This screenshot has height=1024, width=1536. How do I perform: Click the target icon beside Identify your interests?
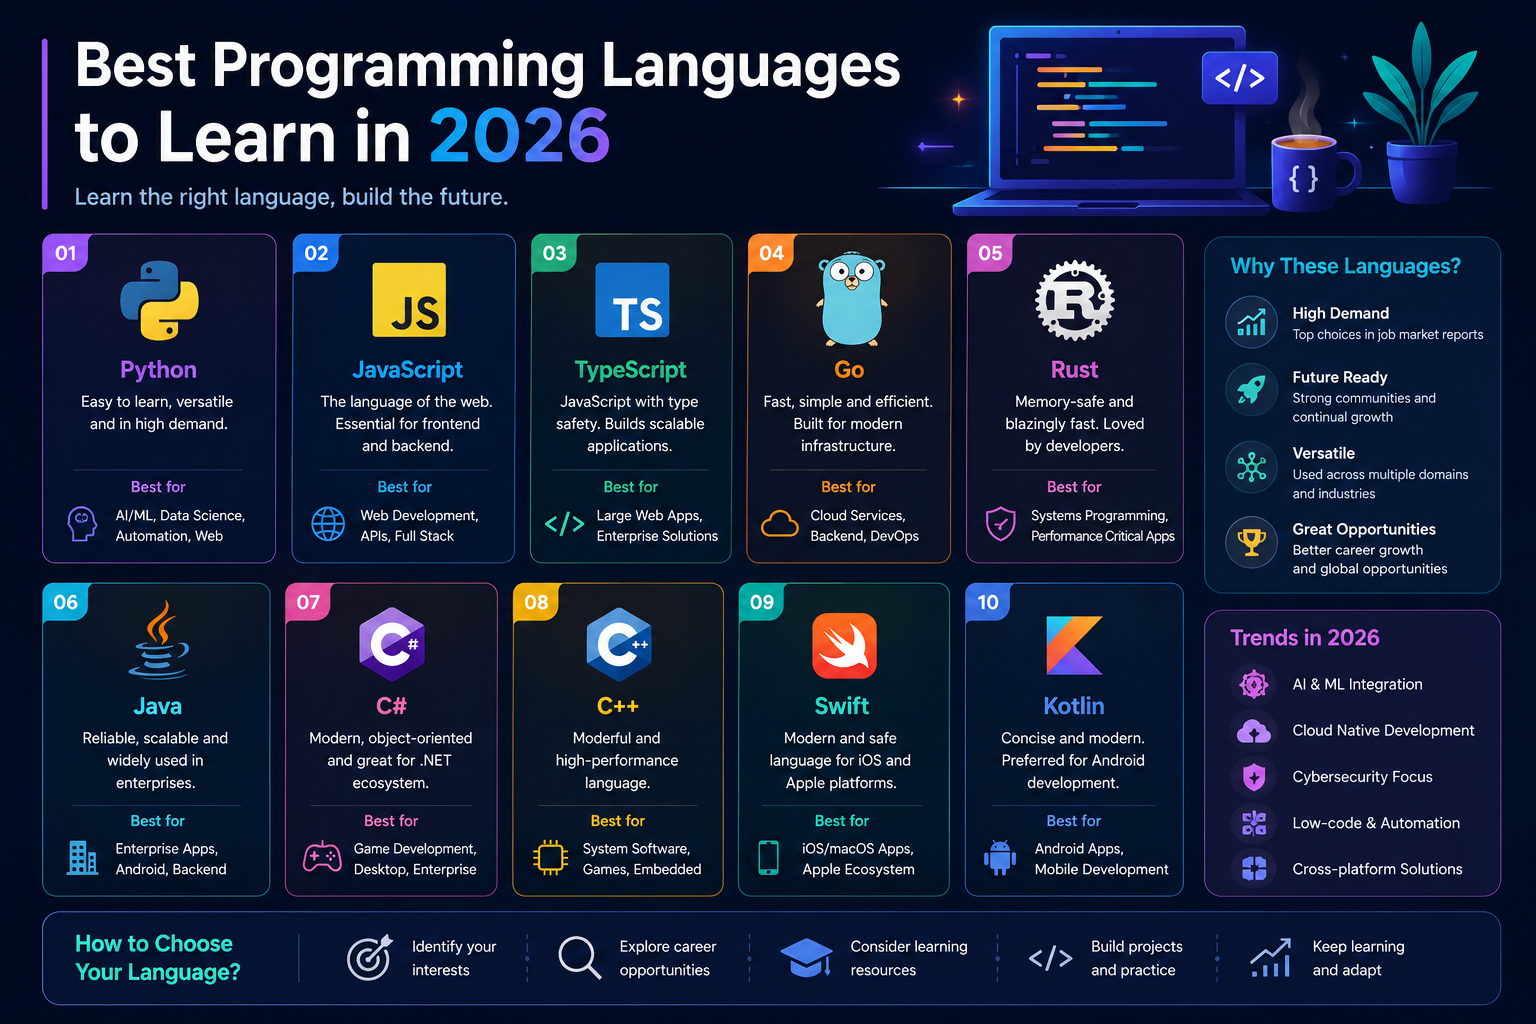369,958
